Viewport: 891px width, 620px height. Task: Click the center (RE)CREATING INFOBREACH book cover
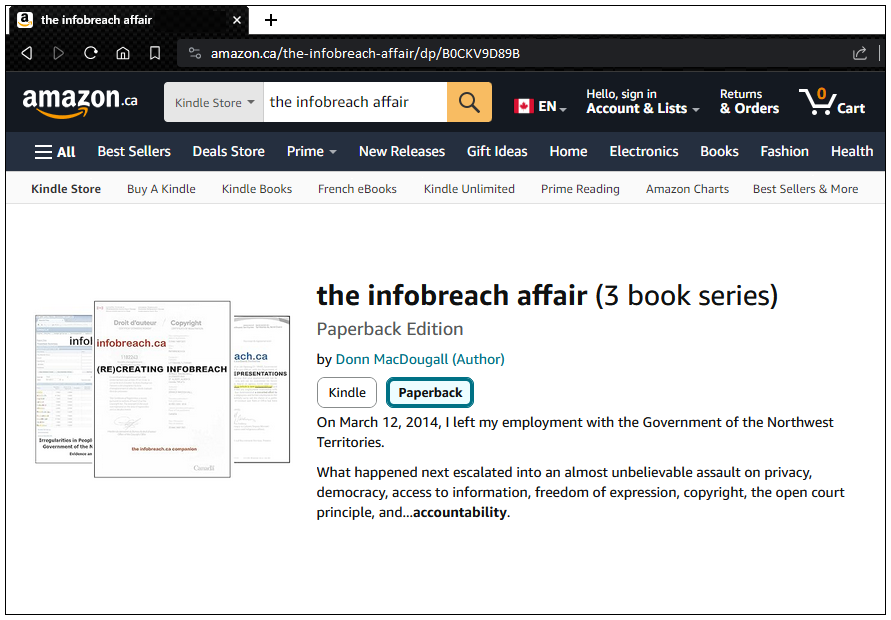pos(163,389)
